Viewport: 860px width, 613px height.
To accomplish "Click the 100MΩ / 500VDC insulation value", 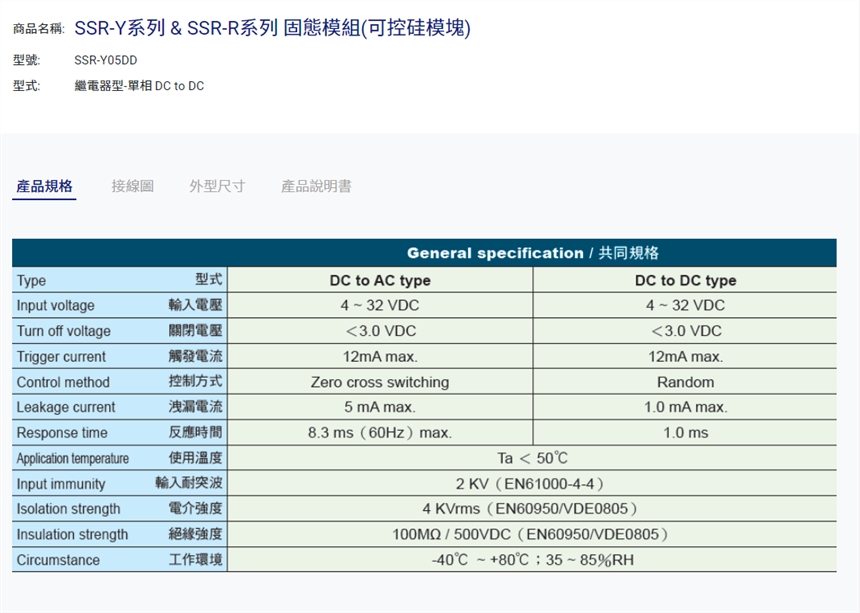I will click(x=530, y=534).
